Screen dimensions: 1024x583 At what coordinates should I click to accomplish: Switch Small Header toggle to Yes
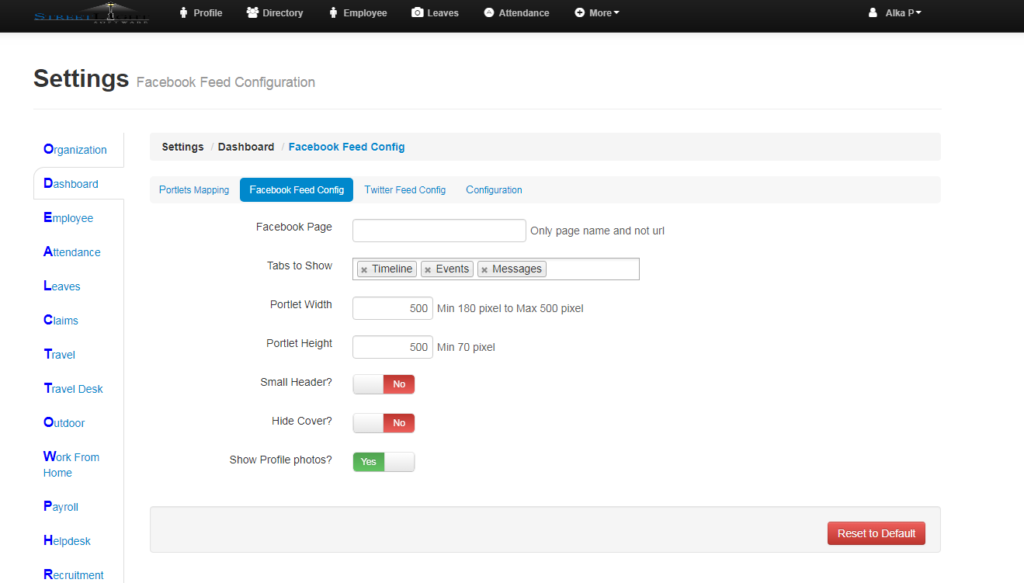point(370,384)
